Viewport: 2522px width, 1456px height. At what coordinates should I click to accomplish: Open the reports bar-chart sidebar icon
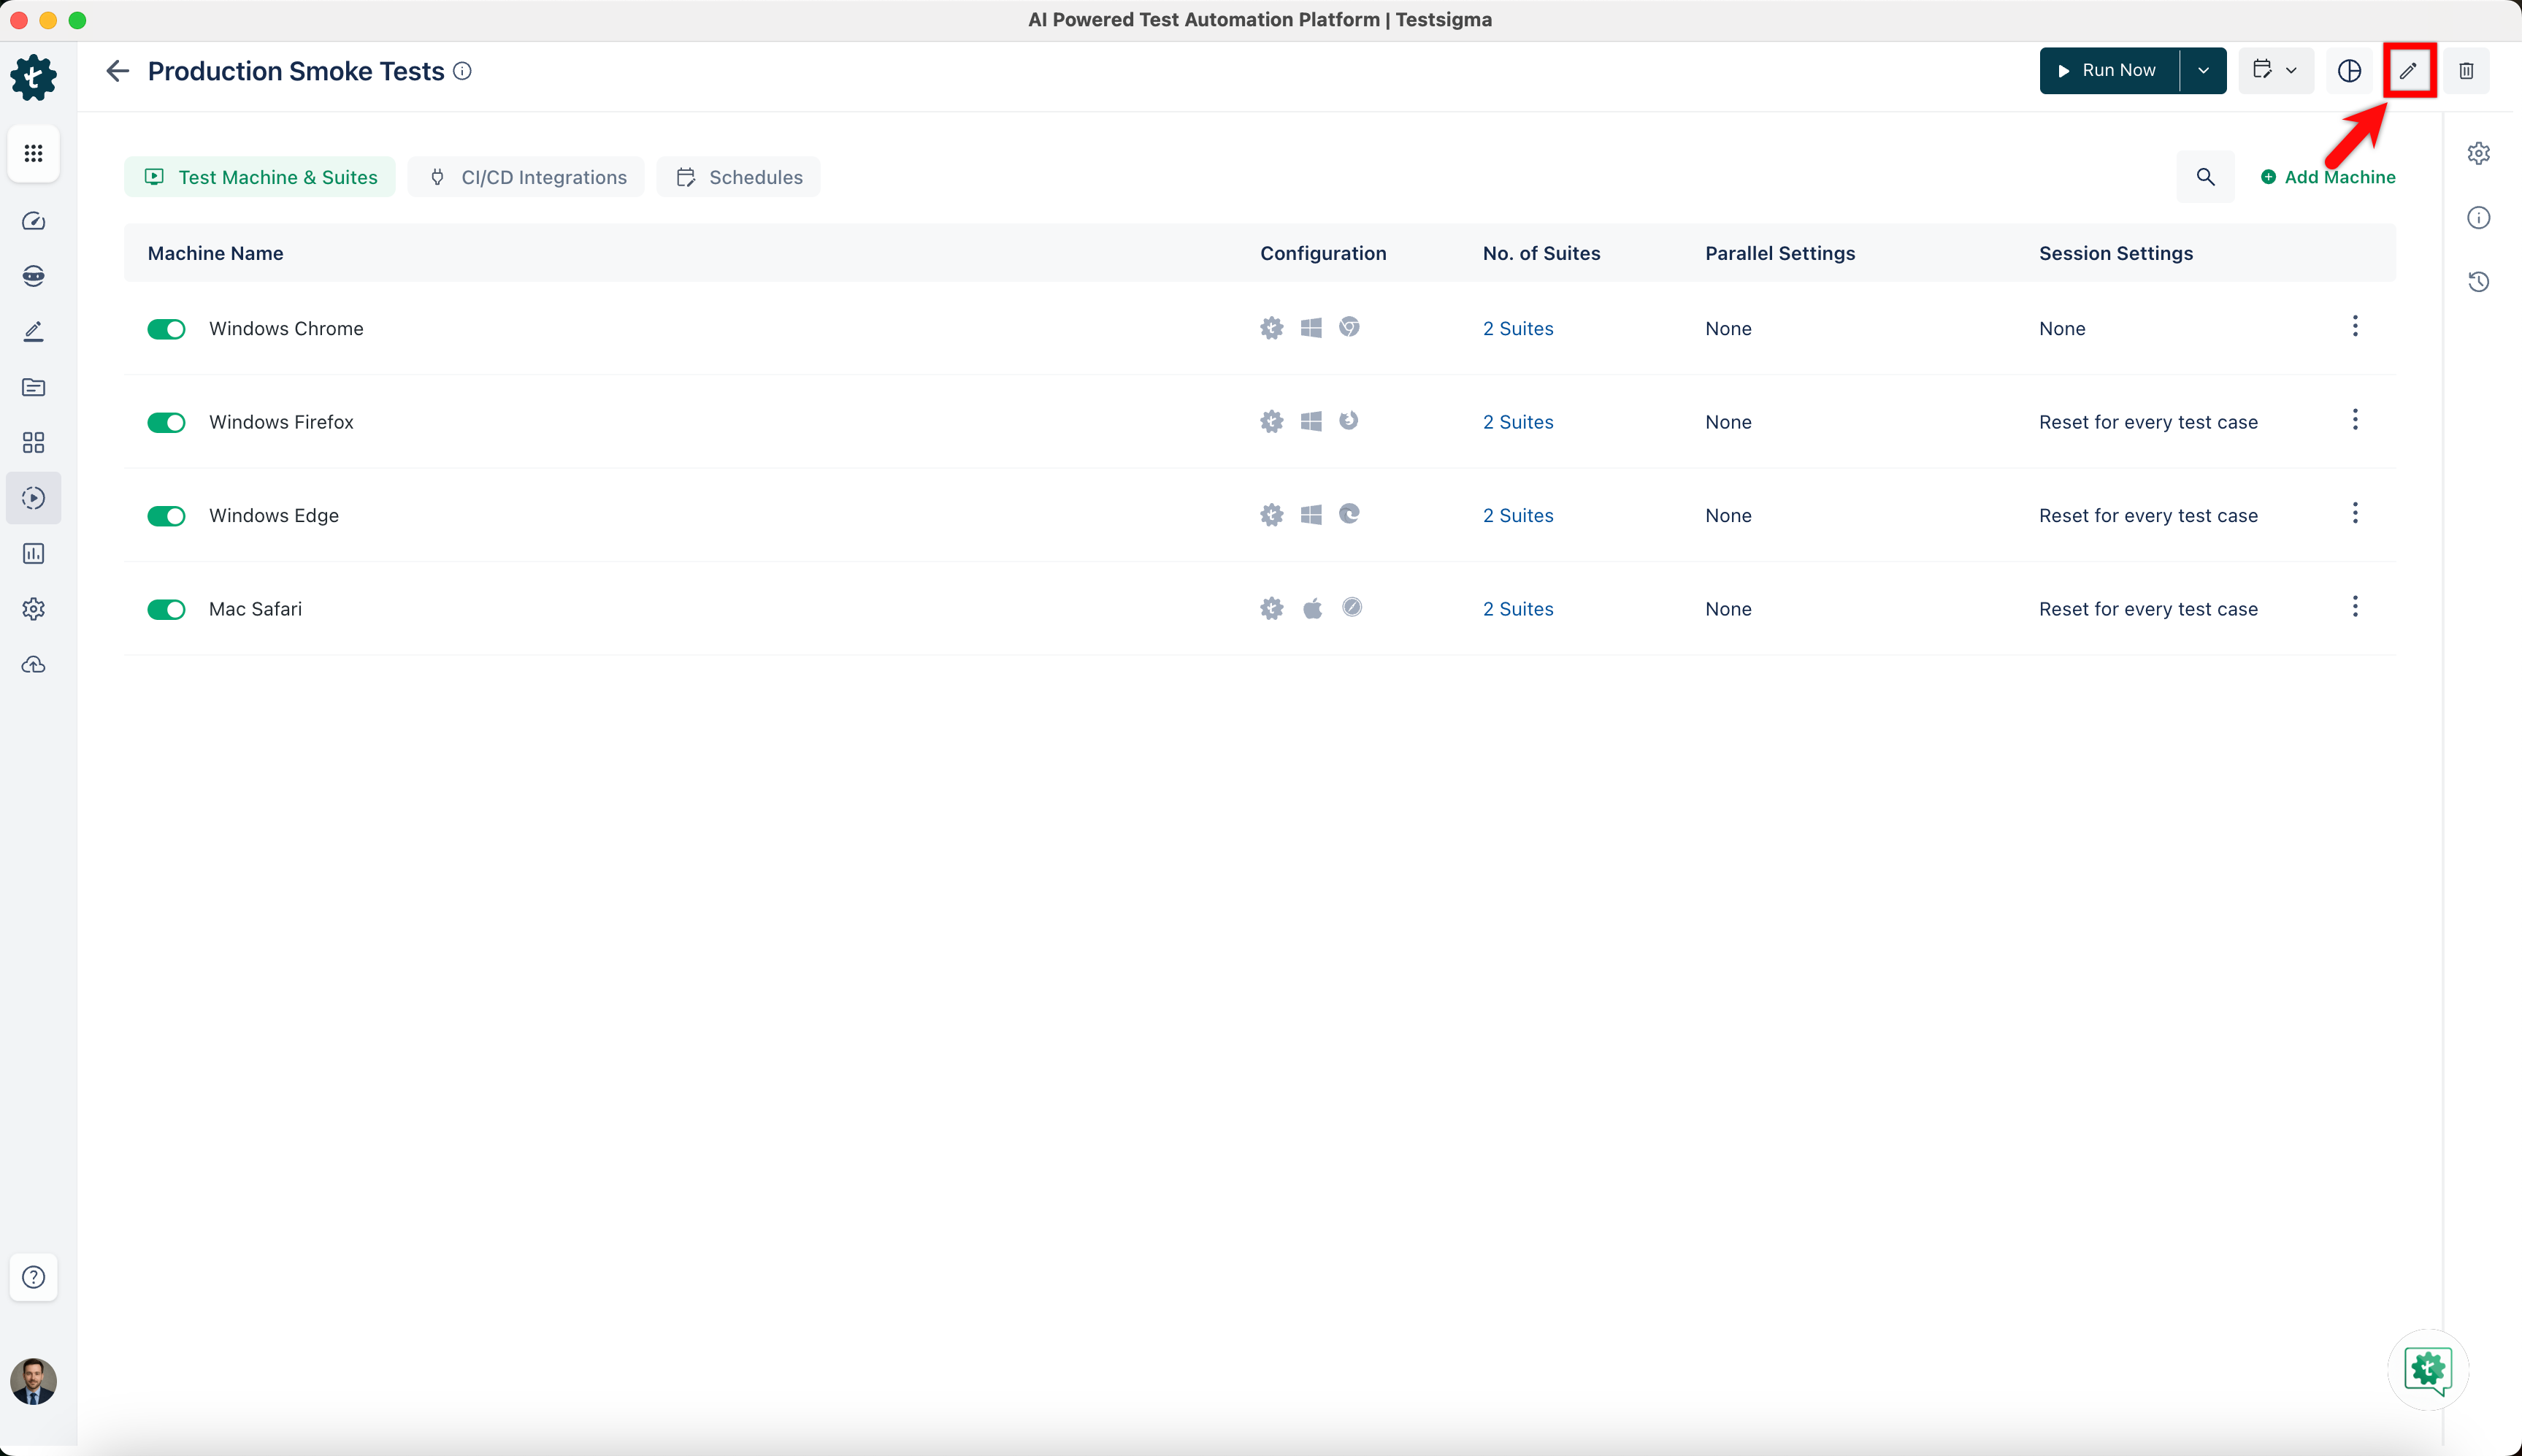coord(33,553)
